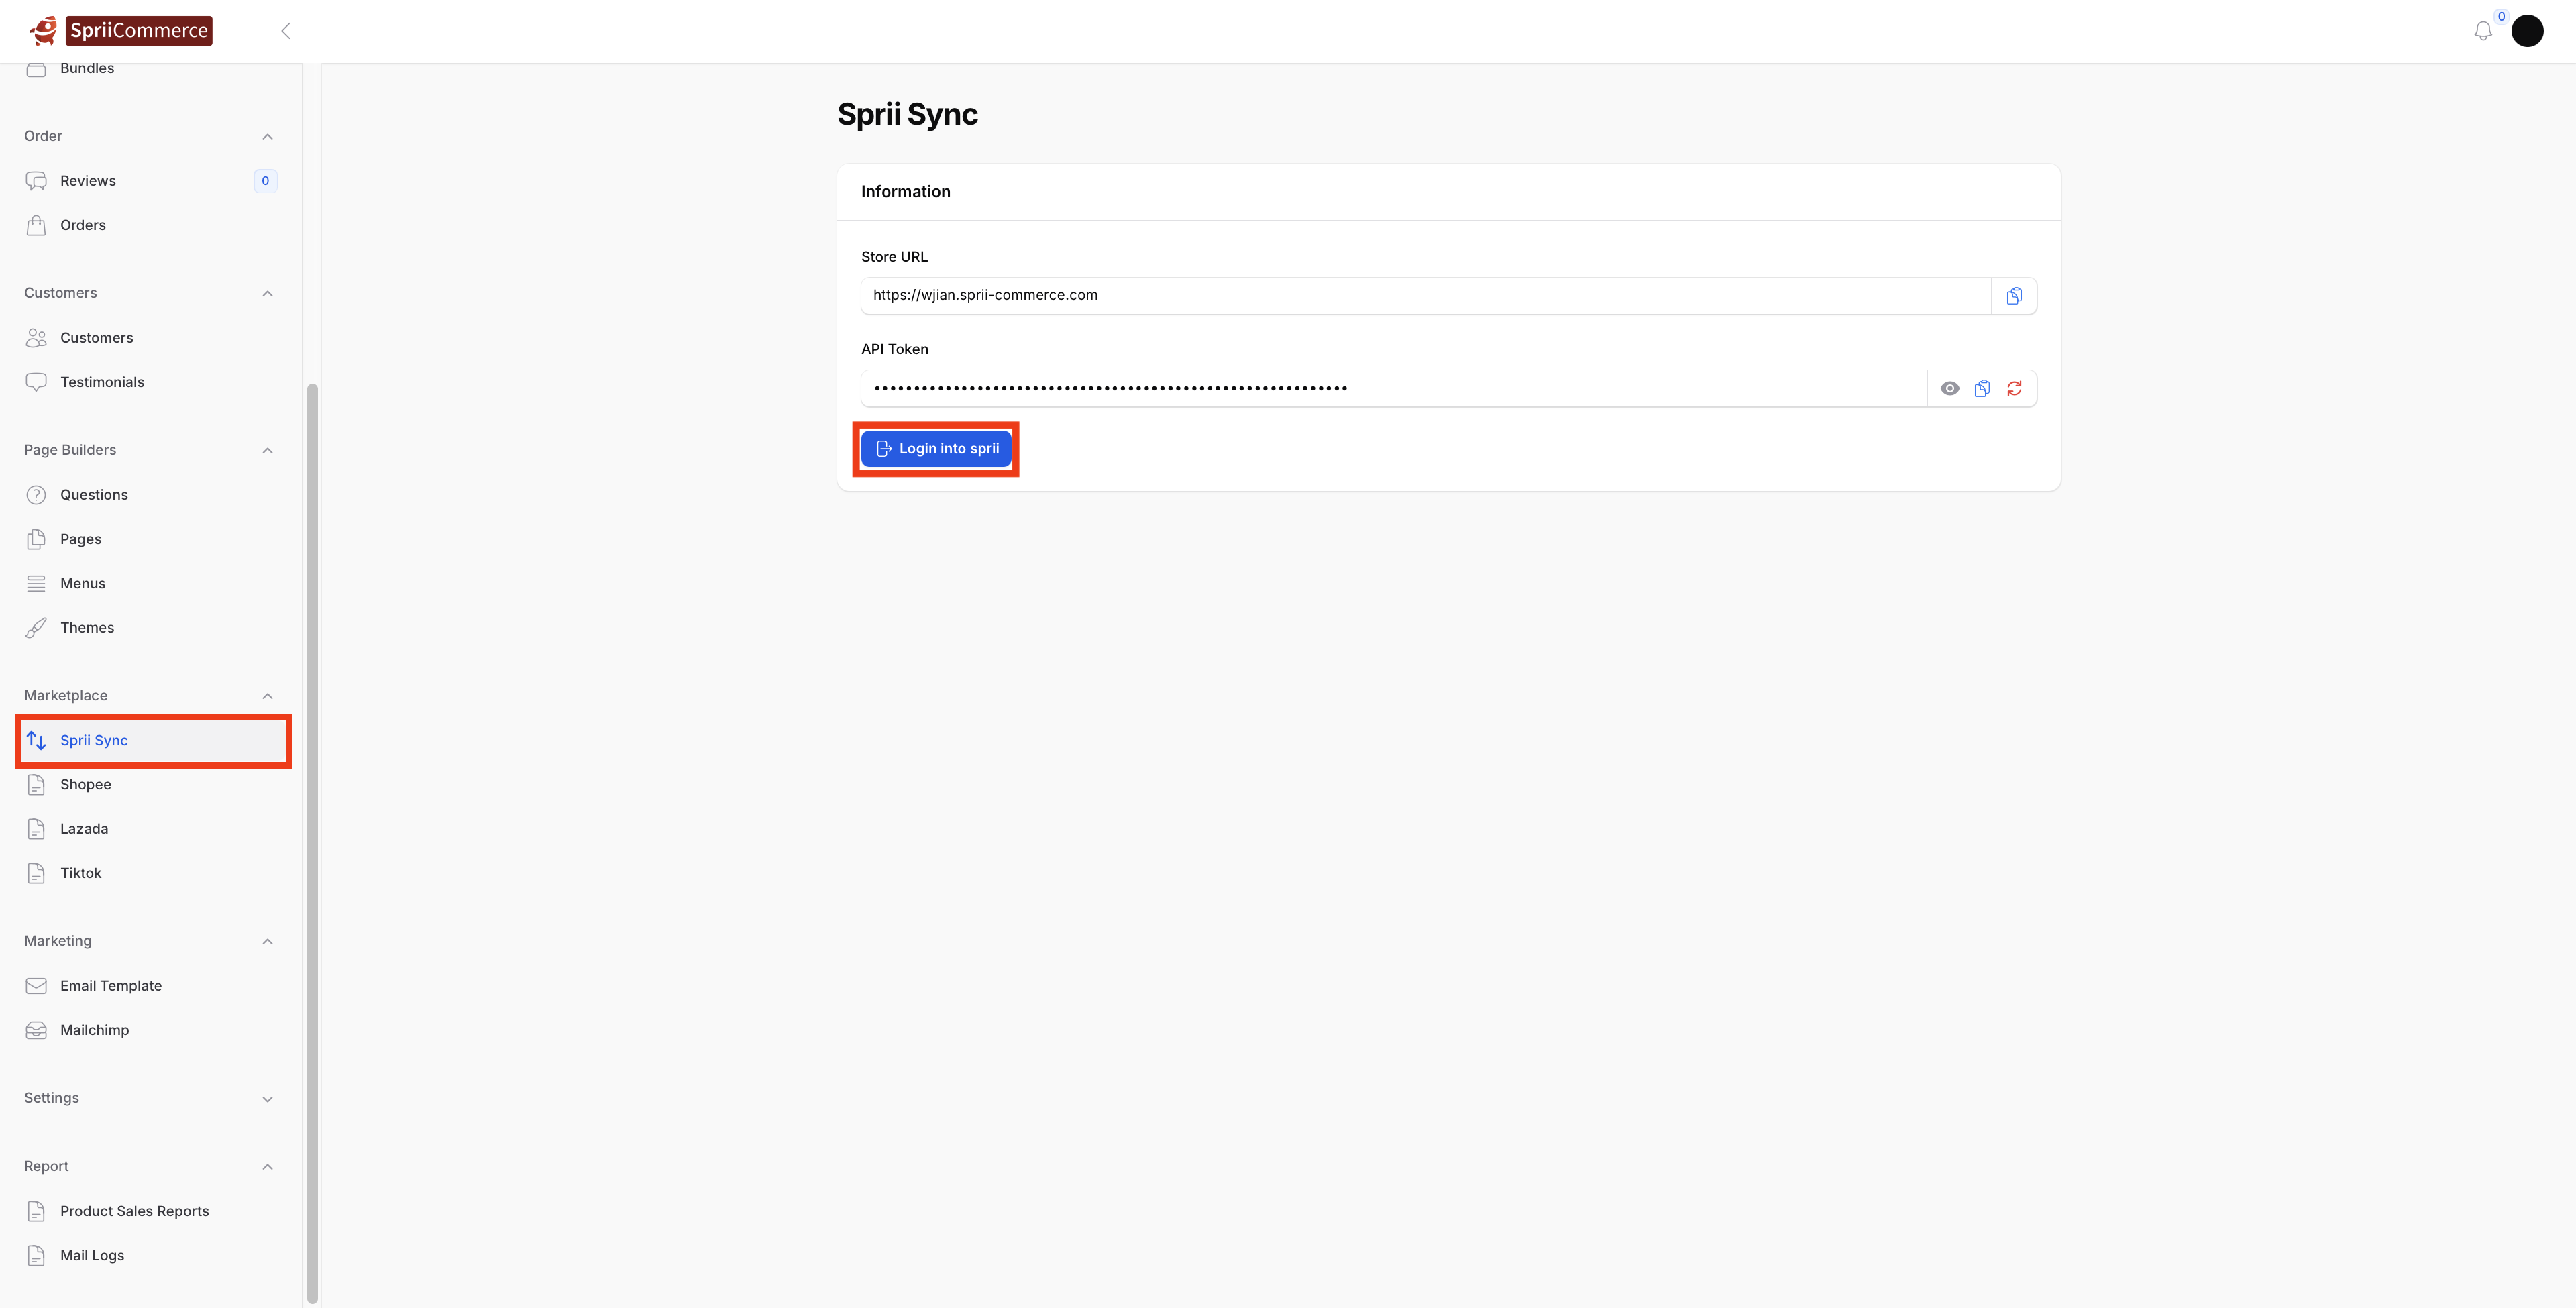Copy the API Token to clipboard
2576x1308 pixels.
(1982, 389)
